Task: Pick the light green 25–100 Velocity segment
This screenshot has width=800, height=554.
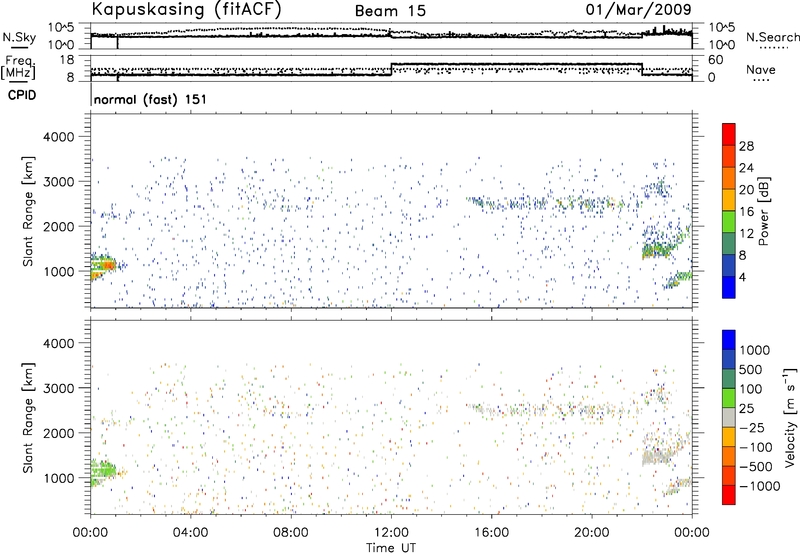Action: coord(729,398)
